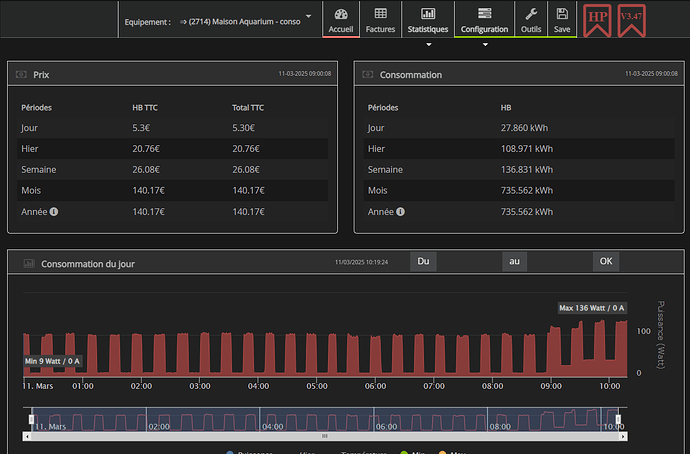
Task: Click the red HP bookmark icon
Action: coord(597,20)
